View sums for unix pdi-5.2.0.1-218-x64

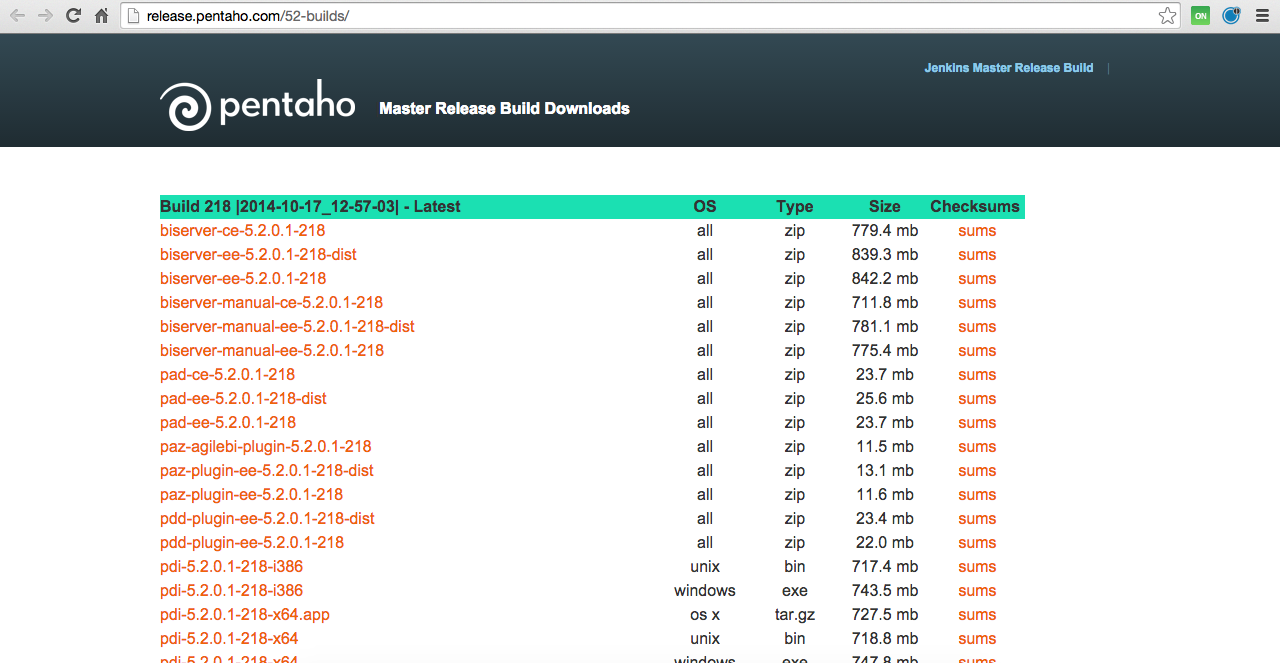977,639
